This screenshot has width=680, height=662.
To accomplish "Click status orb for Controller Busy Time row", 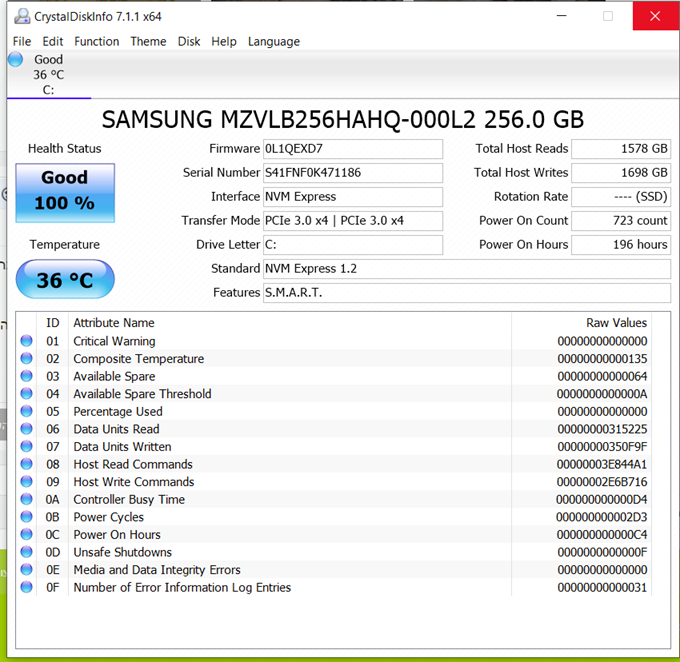I will tap(26, 499).
